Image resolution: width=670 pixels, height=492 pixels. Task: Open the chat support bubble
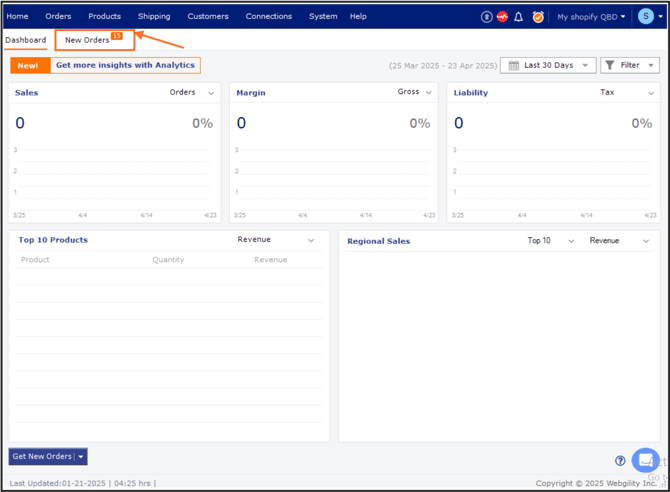click(646, 460)
